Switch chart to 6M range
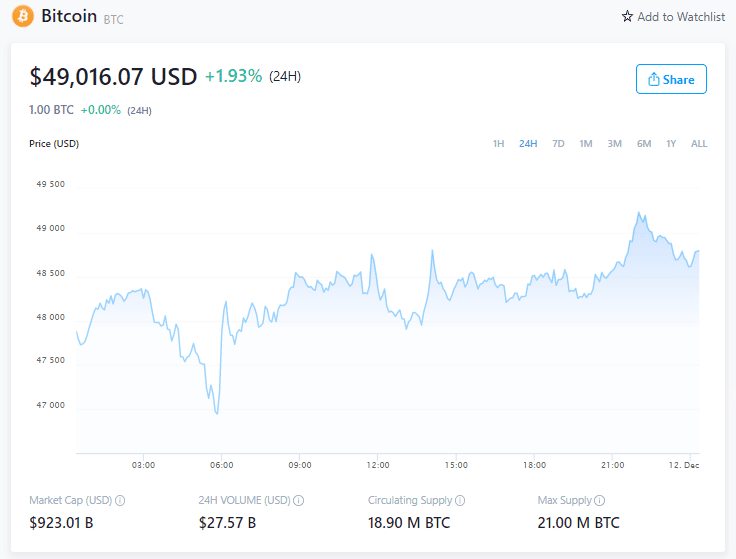736x559 pixels. coord(644,144)
